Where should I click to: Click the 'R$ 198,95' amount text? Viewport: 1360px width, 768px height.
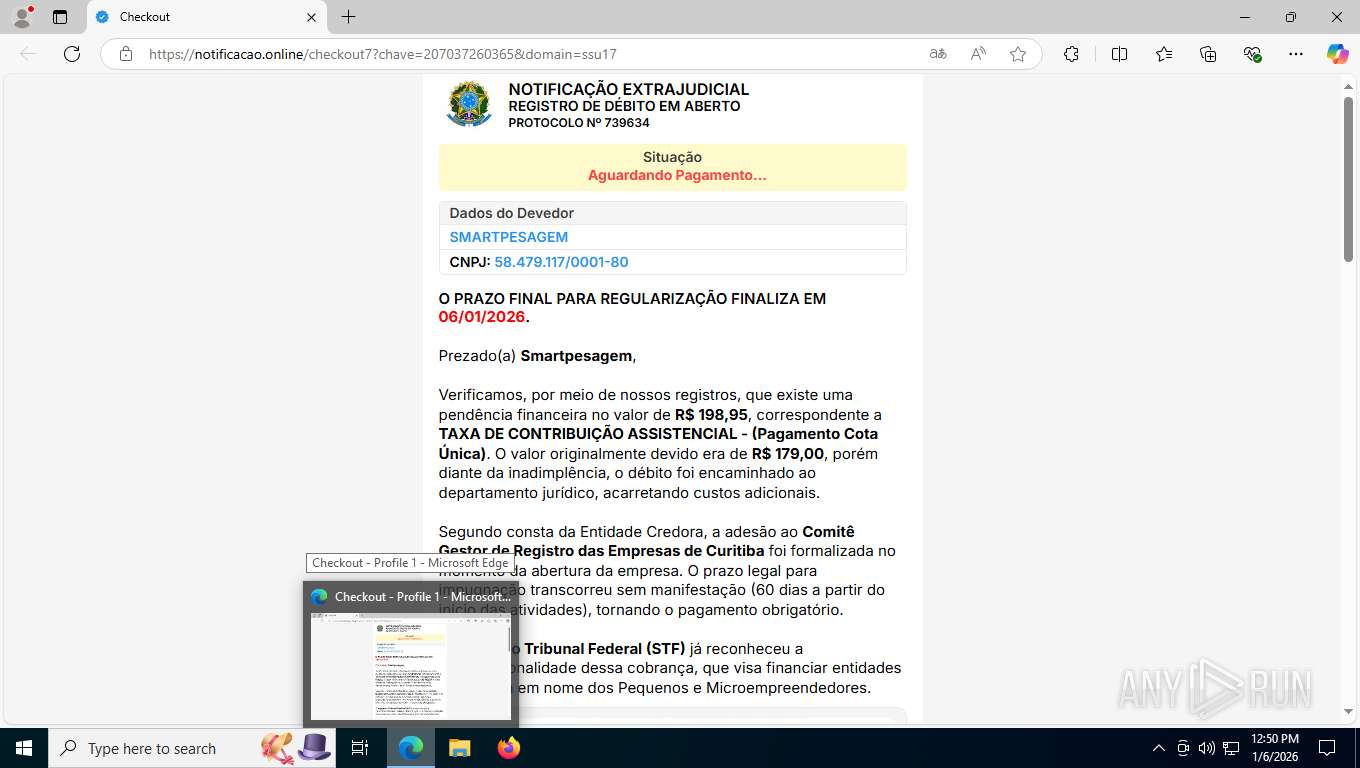tap(711, 414)
